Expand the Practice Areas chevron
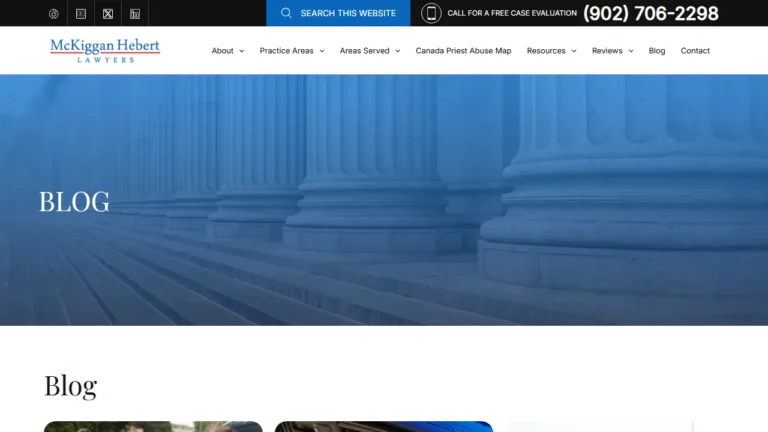Viewport: 768px width, 432px height. point(322,51)
